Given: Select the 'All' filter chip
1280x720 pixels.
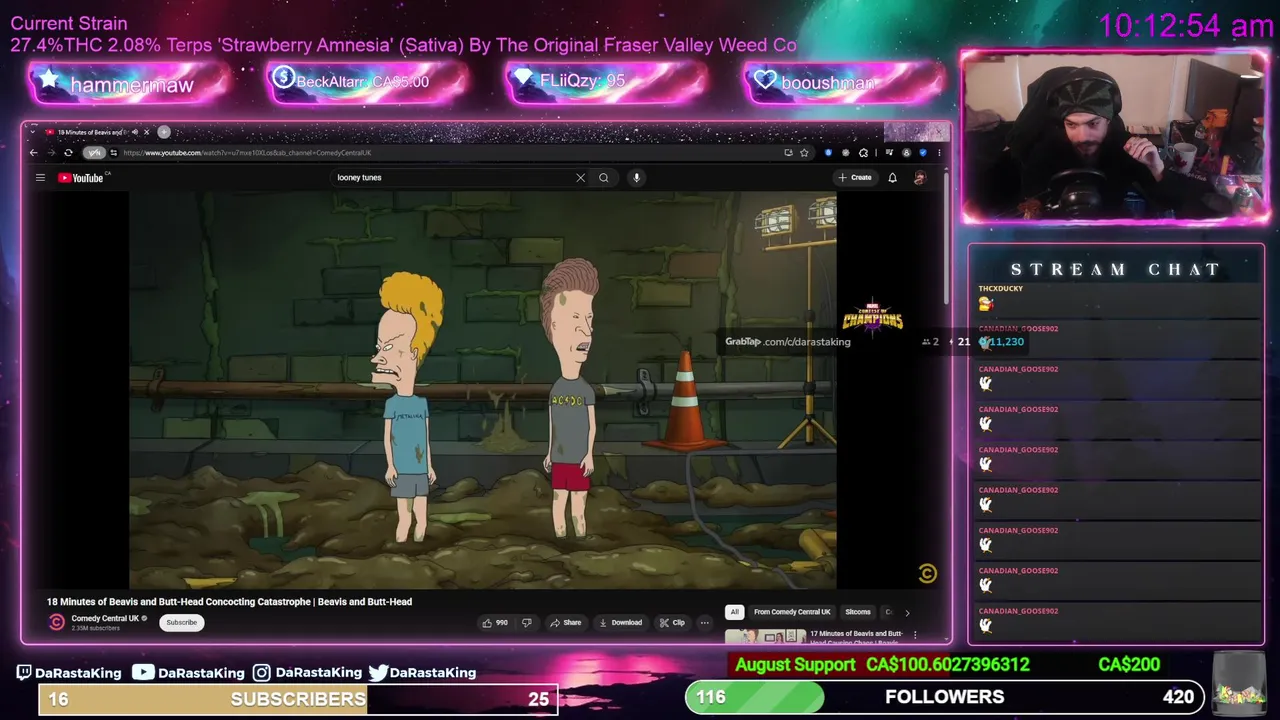Looking at the screenshot, I should pyautogui.click(x=734, y=612).
